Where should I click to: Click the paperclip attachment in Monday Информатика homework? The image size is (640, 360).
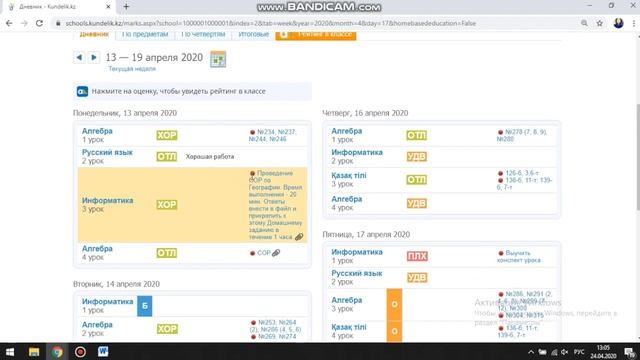pos(299,237)
